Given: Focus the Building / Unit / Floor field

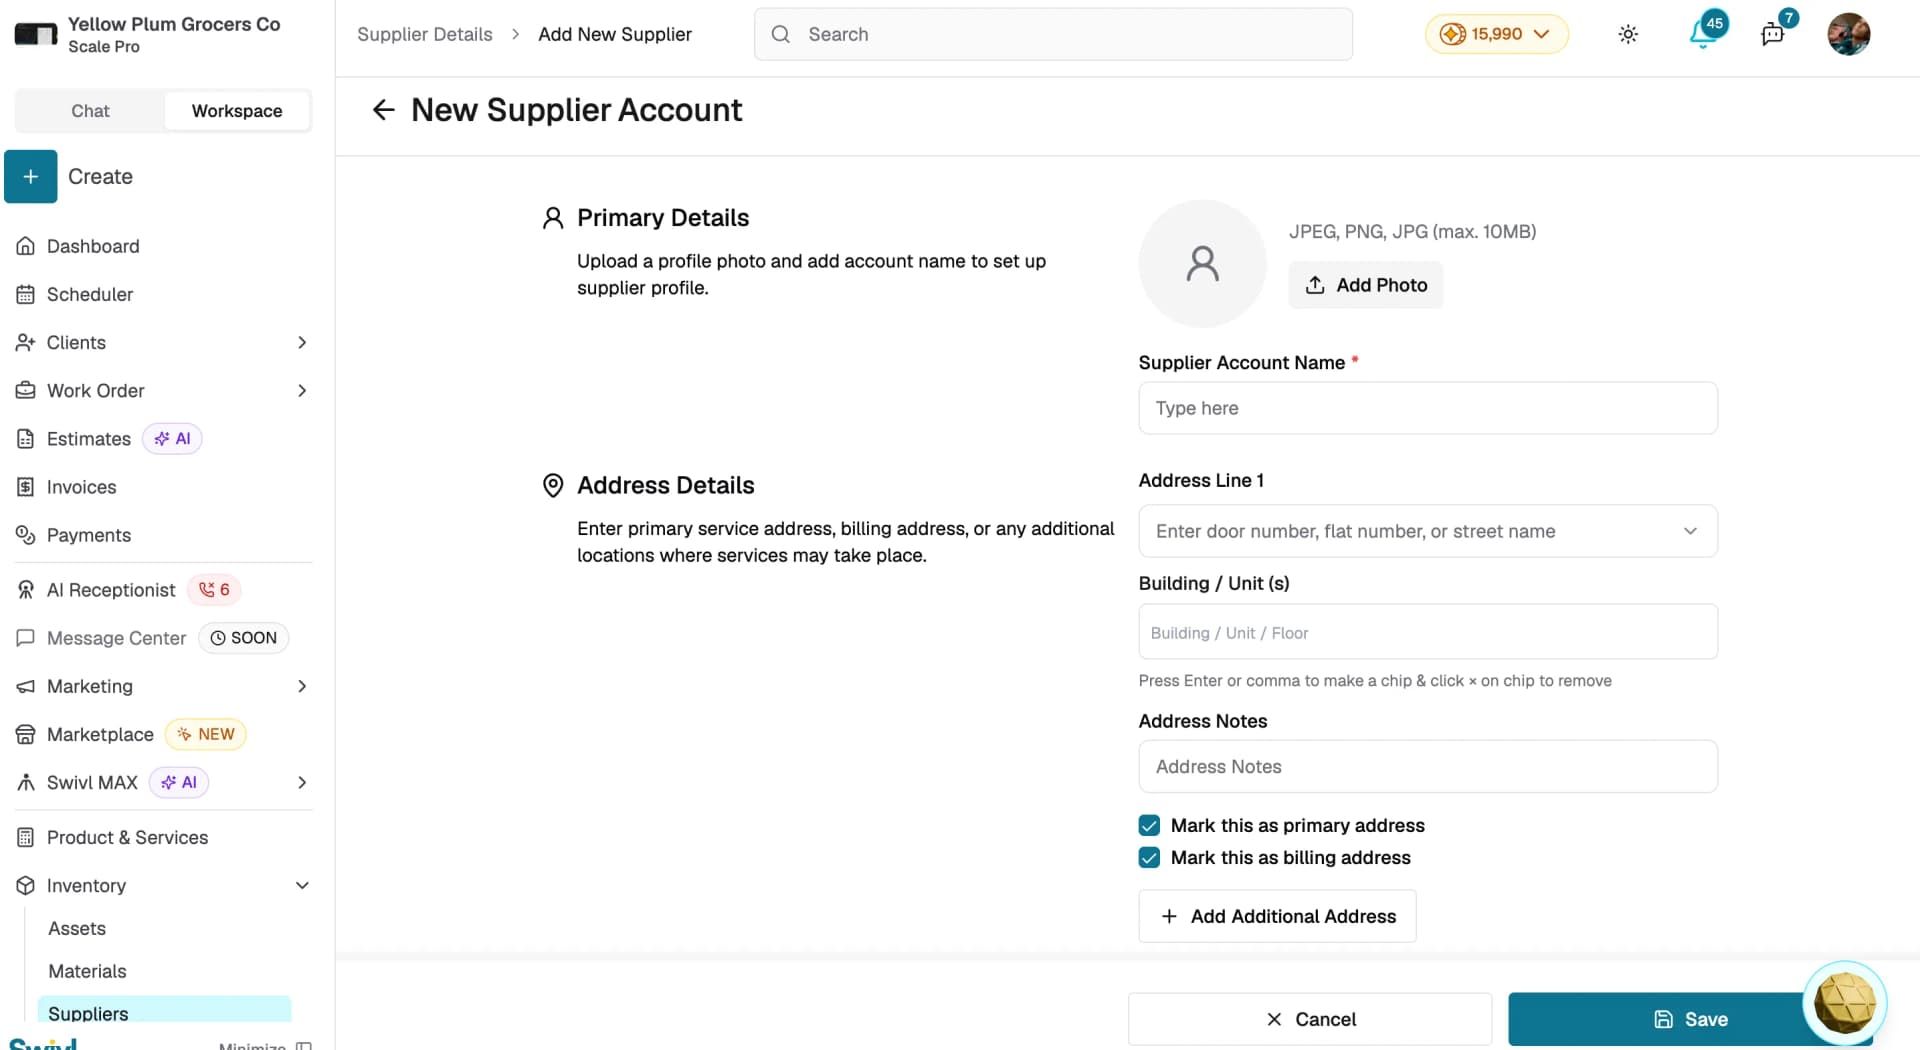Looking at the screenshot, I should pyautogui.click(x=1428, y=632).
